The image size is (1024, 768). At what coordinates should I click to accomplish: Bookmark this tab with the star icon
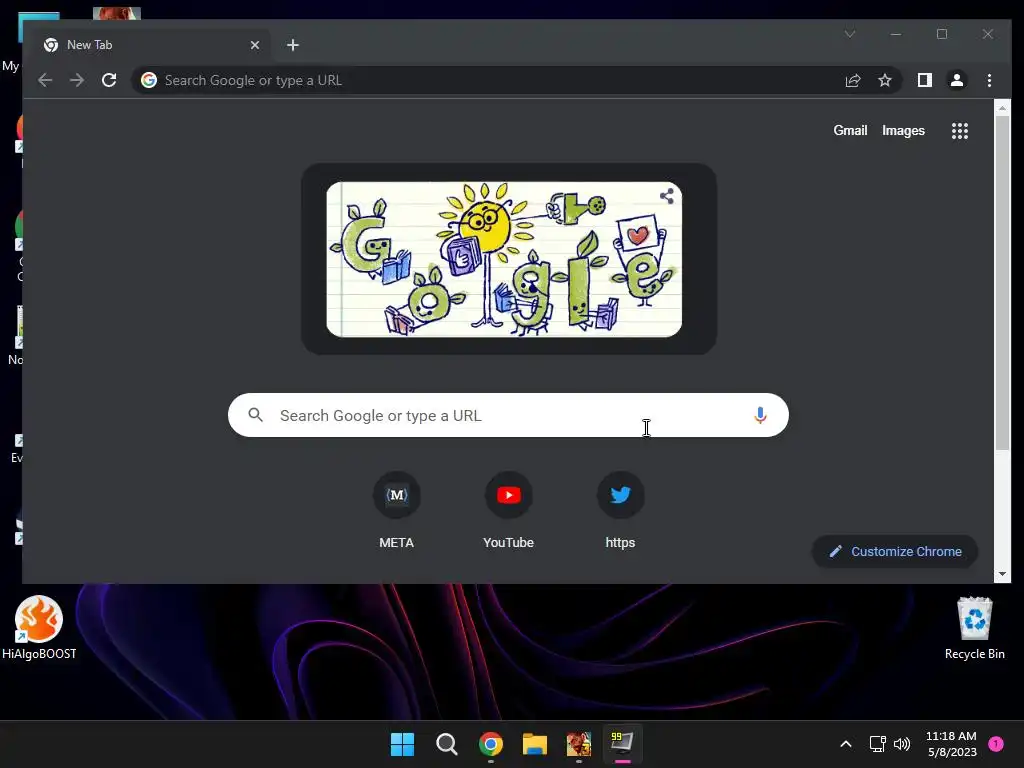point(885,80)
